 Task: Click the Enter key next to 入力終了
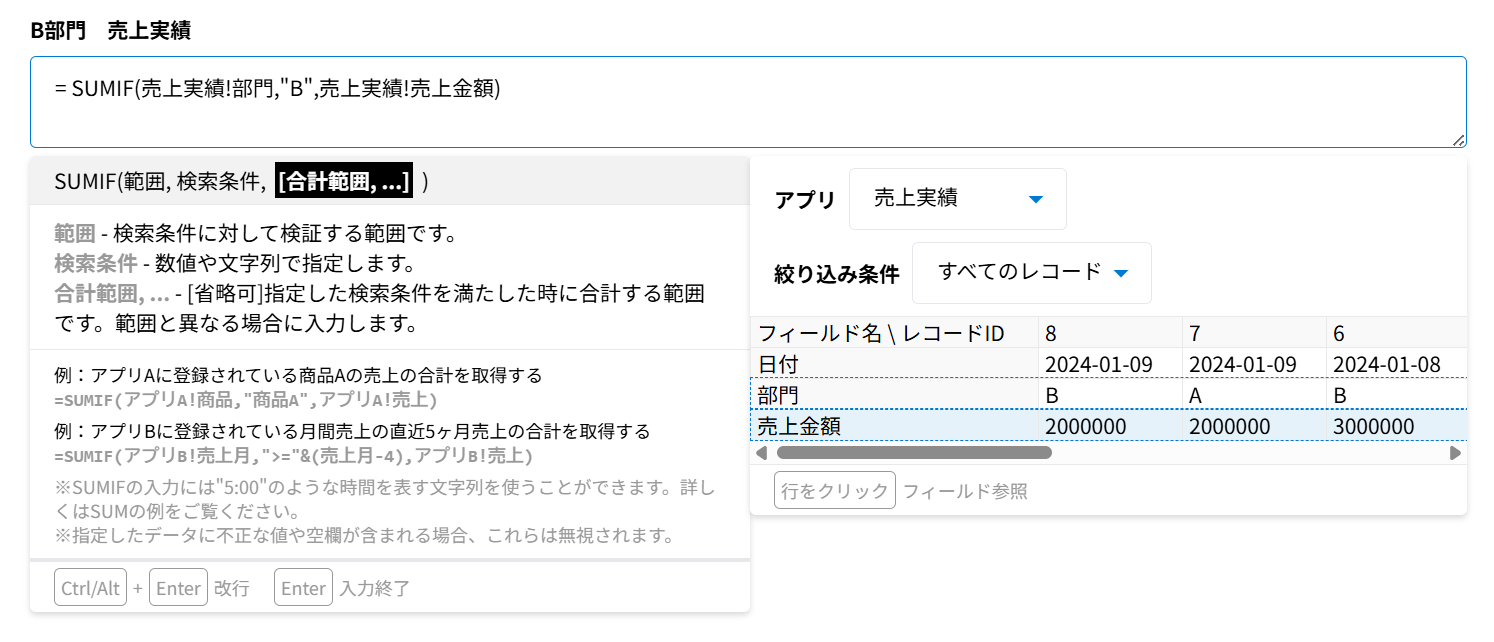[x=303, y=588]
